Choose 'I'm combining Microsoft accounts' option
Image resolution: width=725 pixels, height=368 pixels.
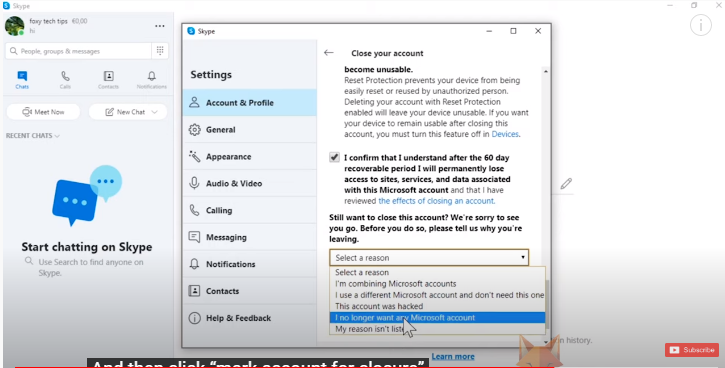pos(437,283)
